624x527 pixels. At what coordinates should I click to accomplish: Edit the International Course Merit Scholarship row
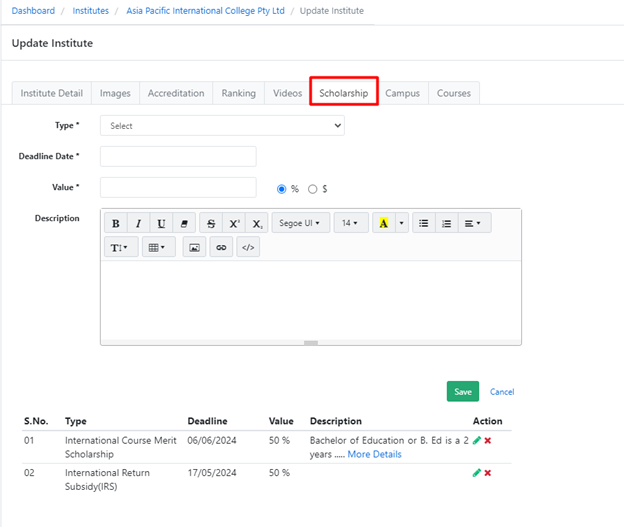pos(477,440)
